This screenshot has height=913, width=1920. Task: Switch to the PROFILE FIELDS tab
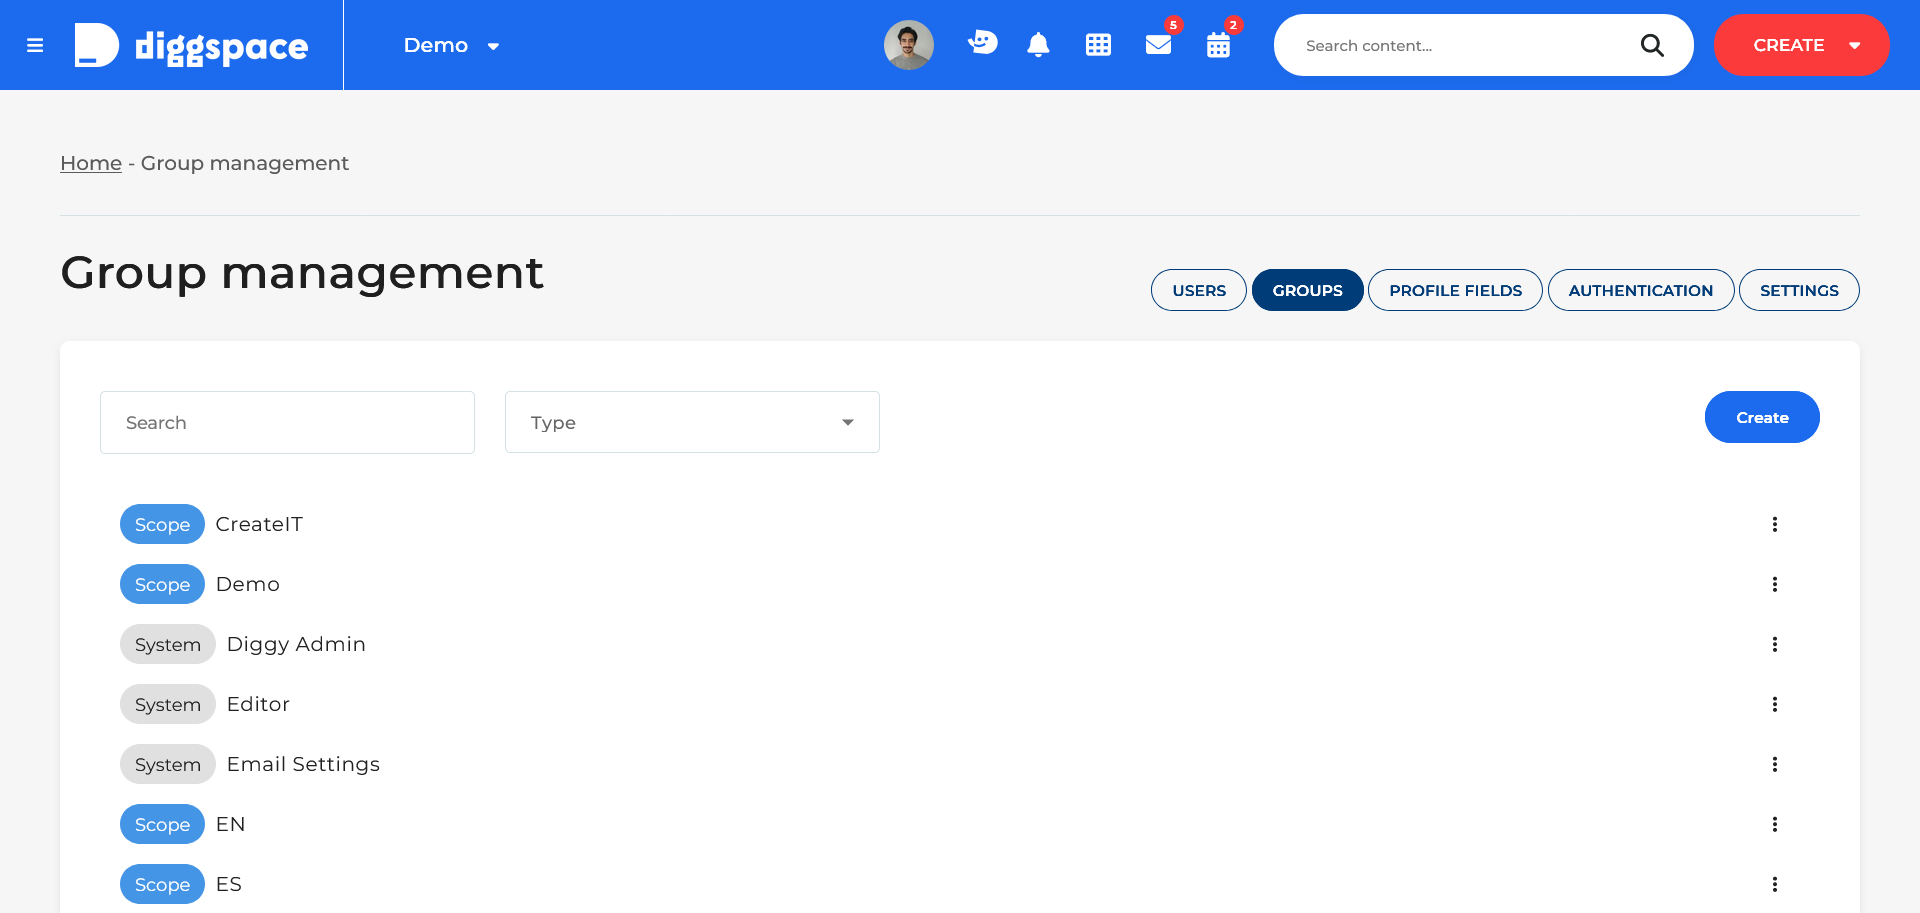tap(1455, 290)
